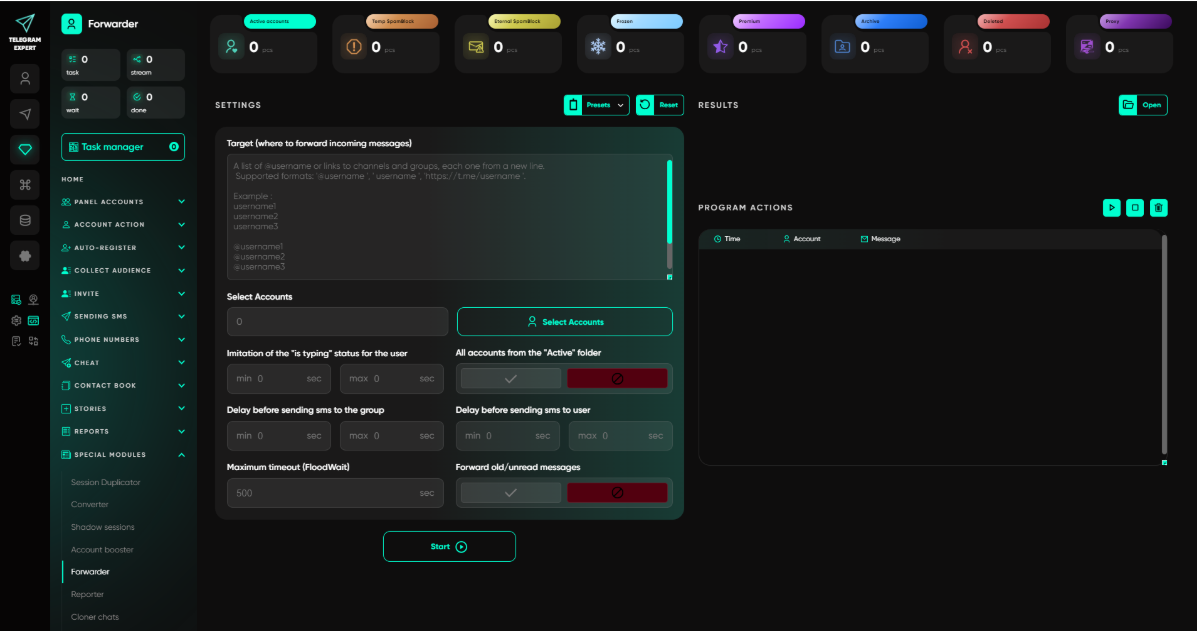Click the stop icon in Program Actions

click(x=1135, y=208)
